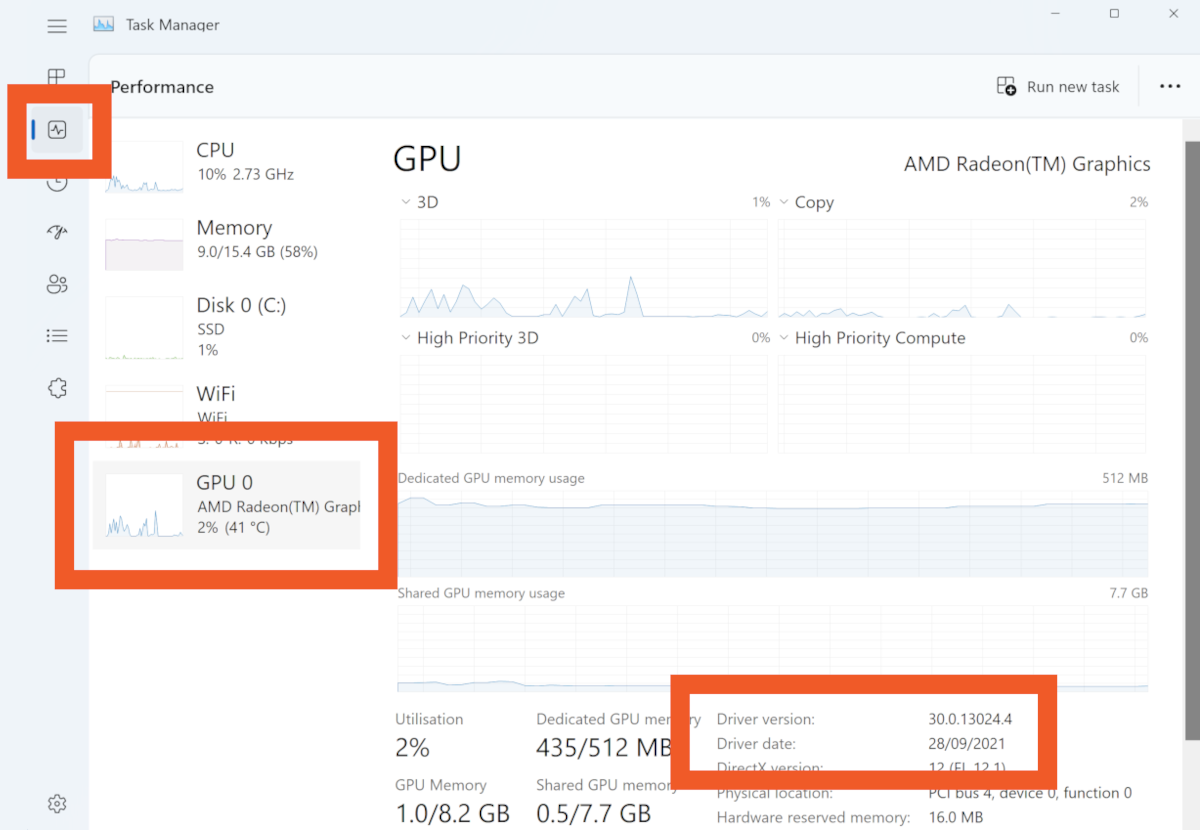Open the Details list page icon
1200x830 pixels.
click(x=57, y=336)
